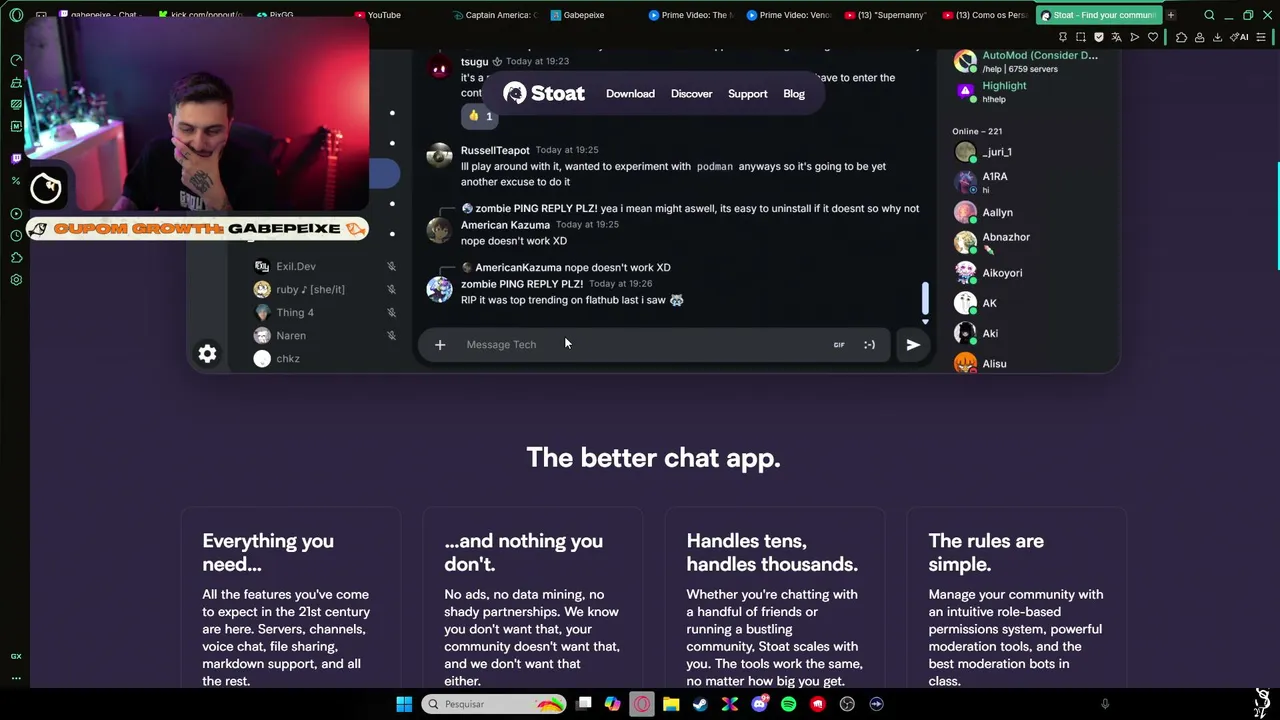The image size is (1280, 720).
Task: Open the Windows Start menu
Action: click(404, 704)
